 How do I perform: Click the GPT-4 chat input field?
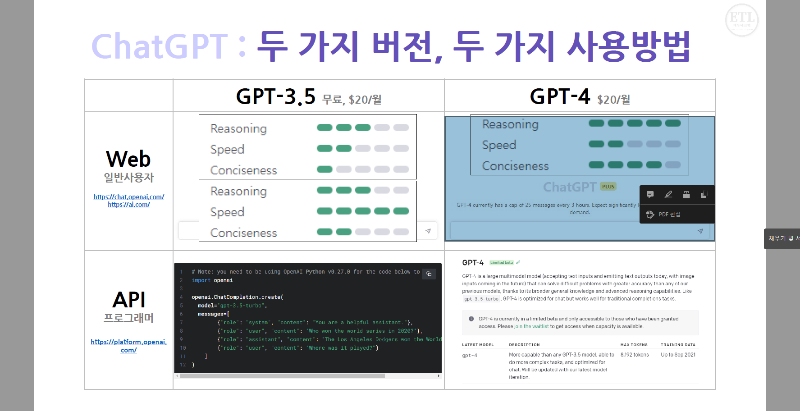pos(580,231)
